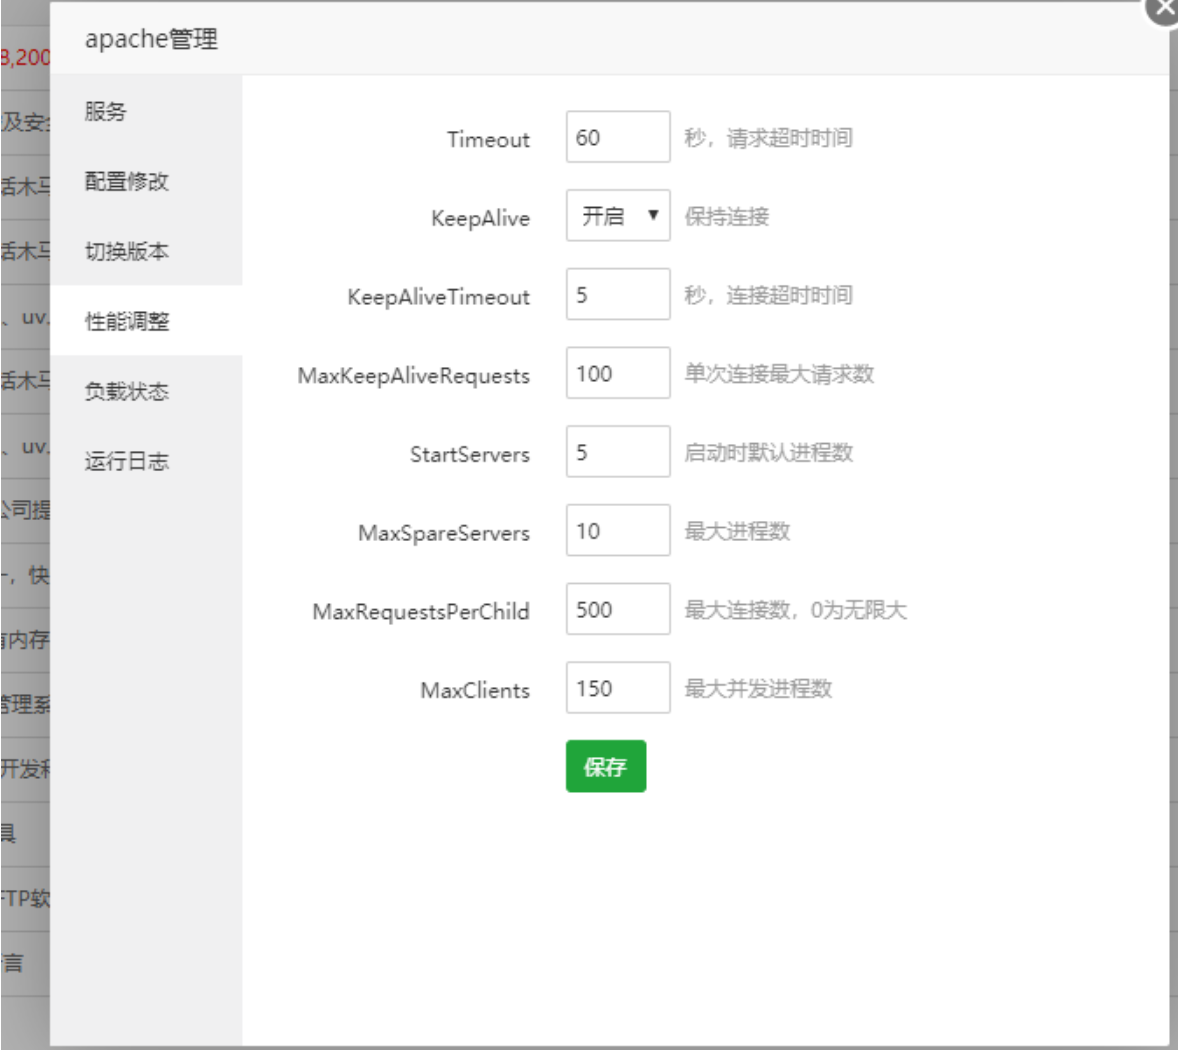This screenshot has width=1178, height=1050.
Task: Click the MaxClients input field
Action: [617, 688]
